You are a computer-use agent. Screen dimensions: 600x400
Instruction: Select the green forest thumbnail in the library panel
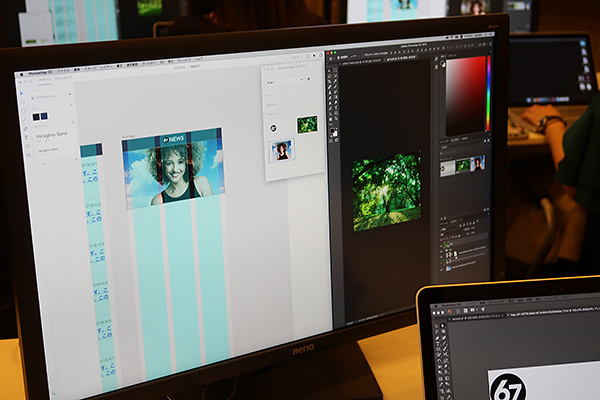click(307, 124)
